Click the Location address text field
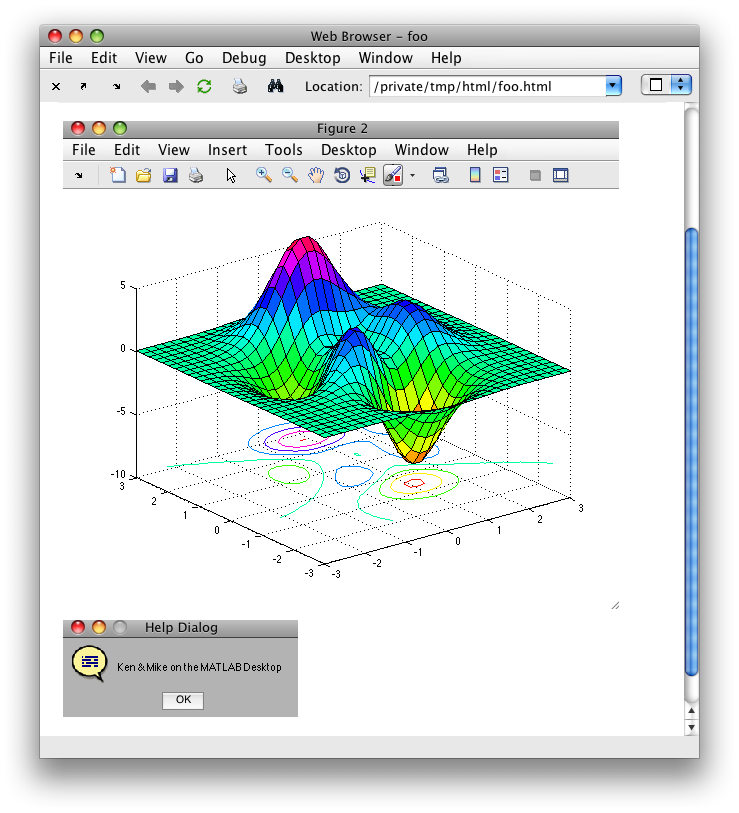 point(487,86)
